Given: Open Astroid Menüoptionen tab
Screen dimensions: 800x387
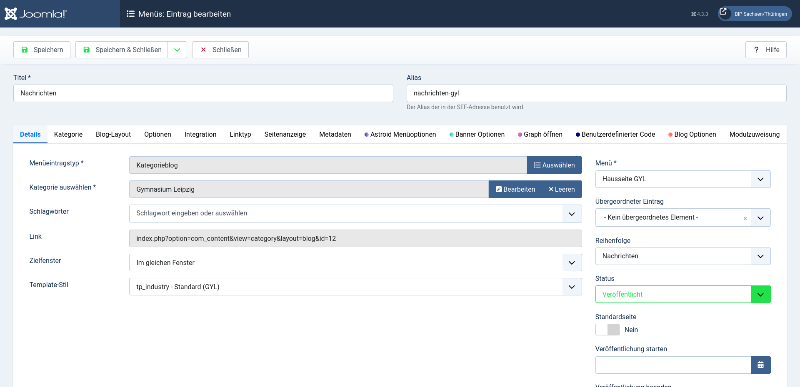Looking at the screenshot, I should tap(401, 135).
